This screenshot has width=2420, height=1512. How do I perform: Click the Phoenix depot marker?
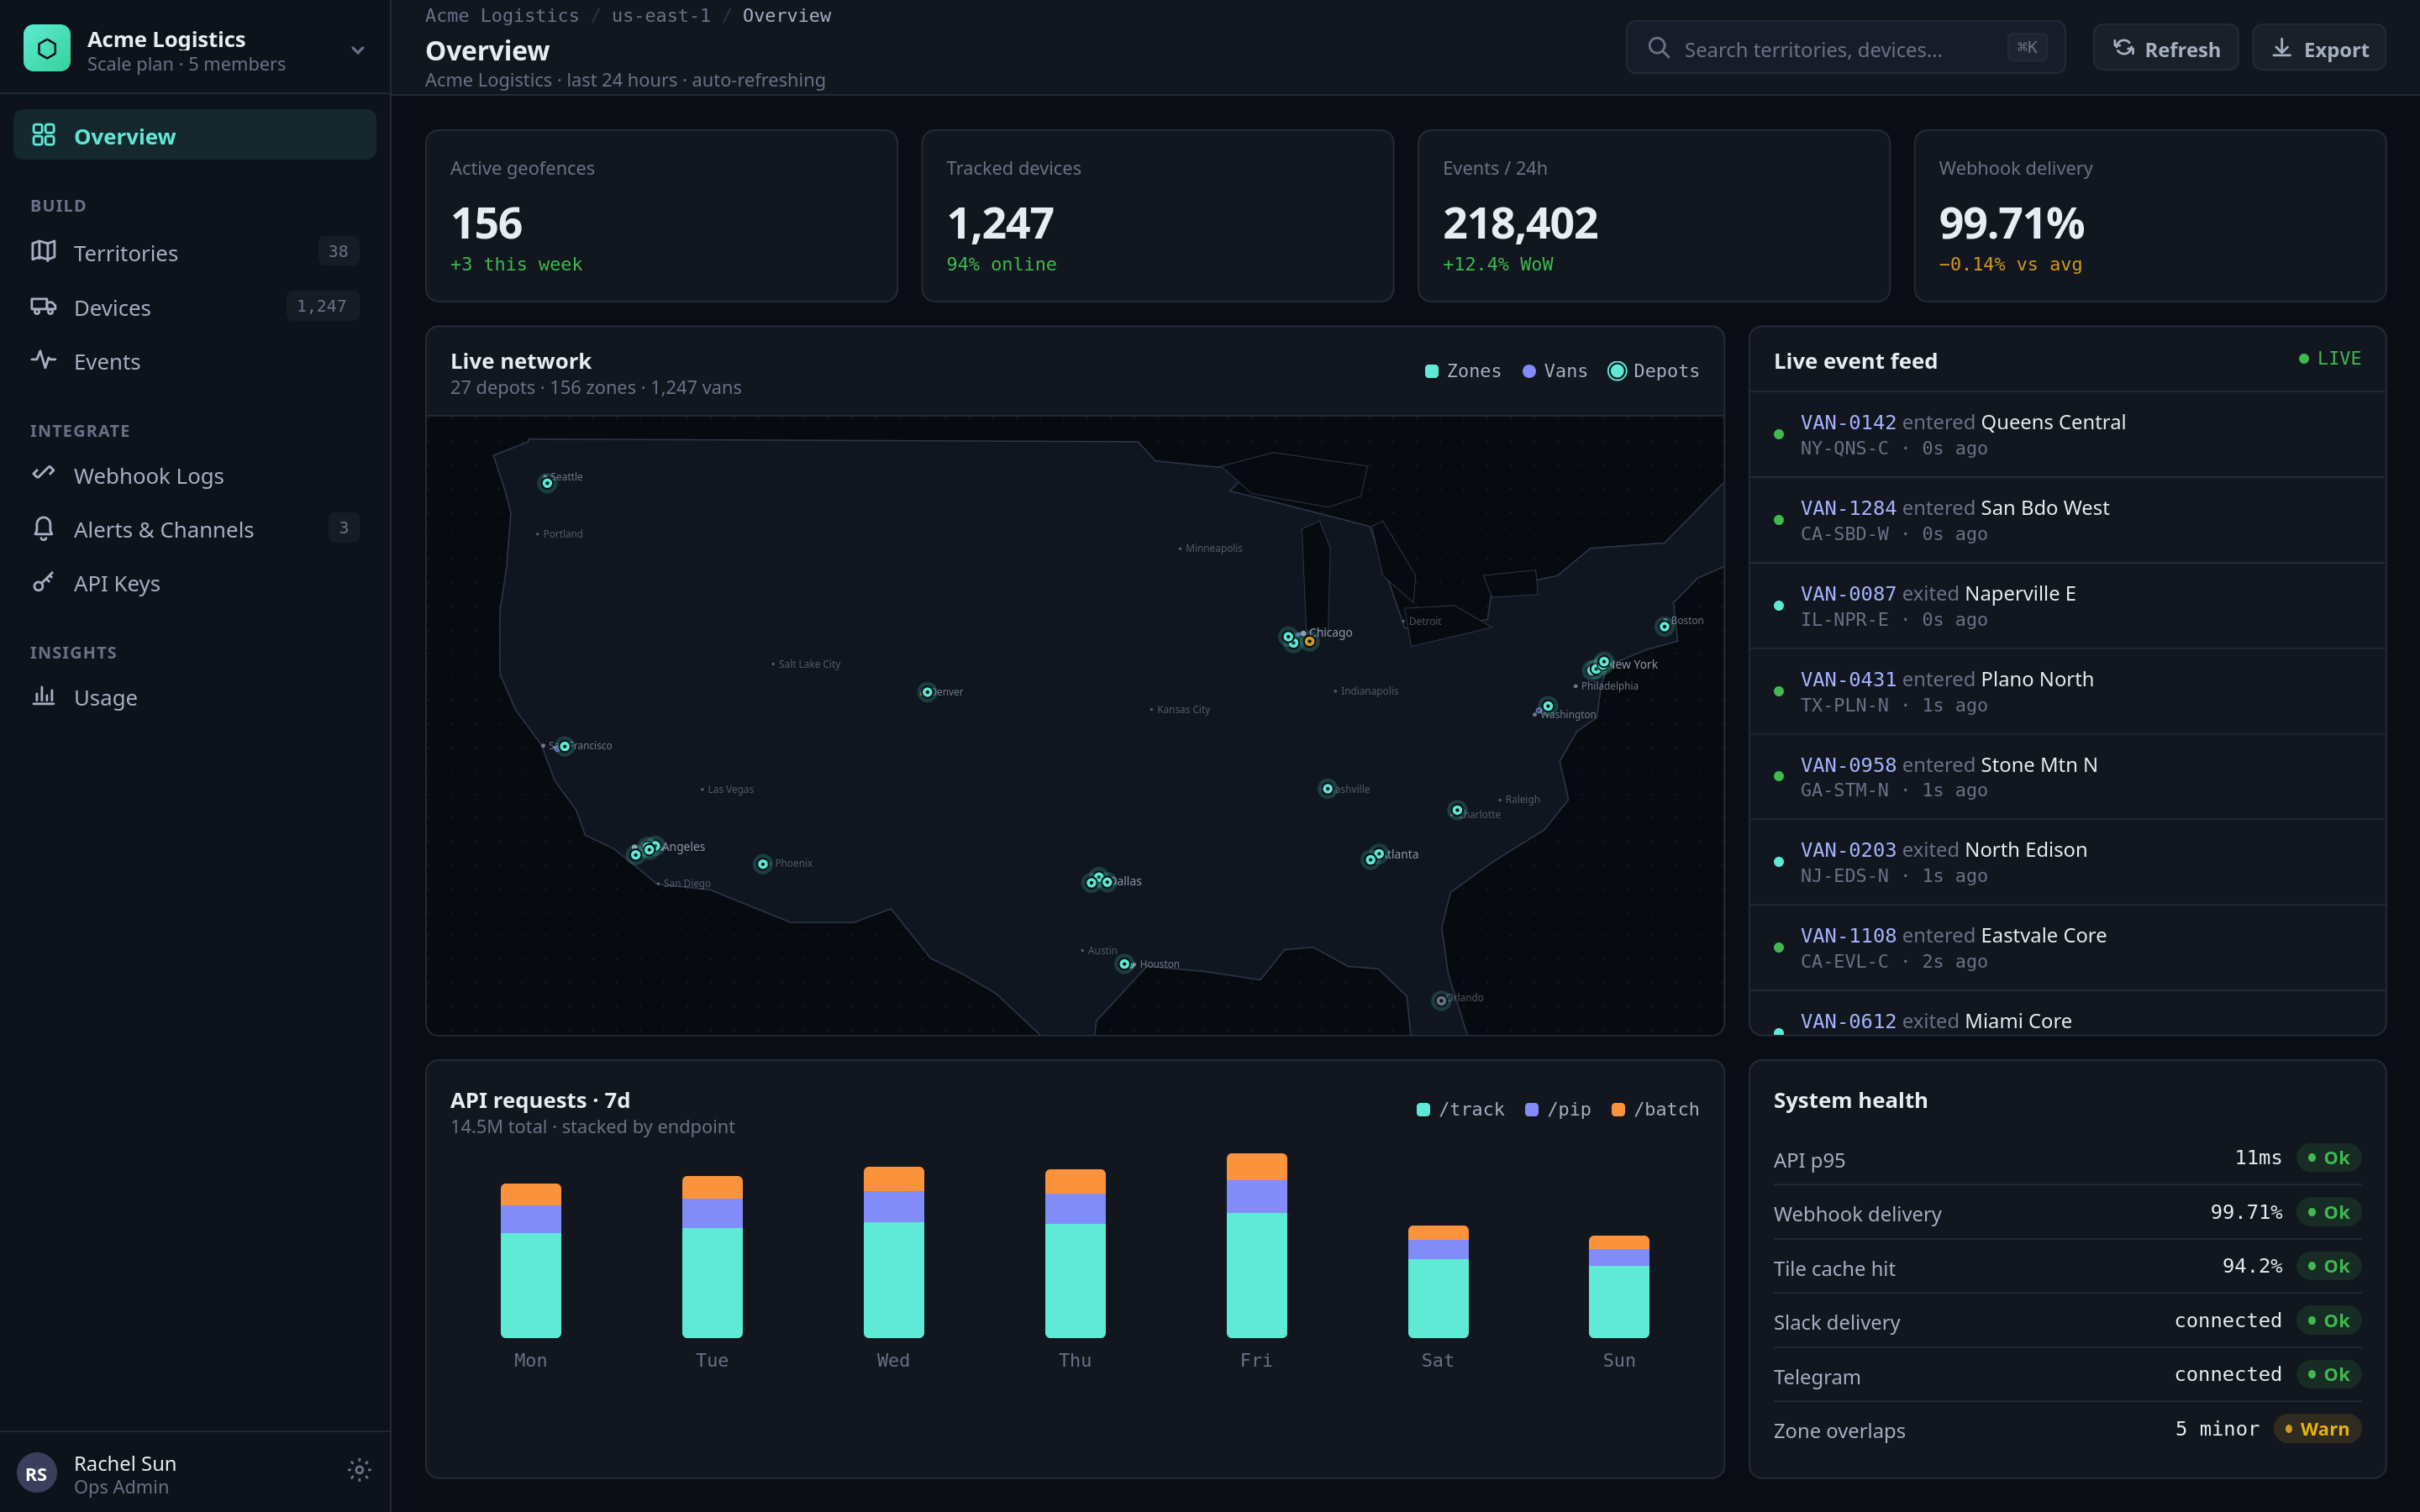763,864
